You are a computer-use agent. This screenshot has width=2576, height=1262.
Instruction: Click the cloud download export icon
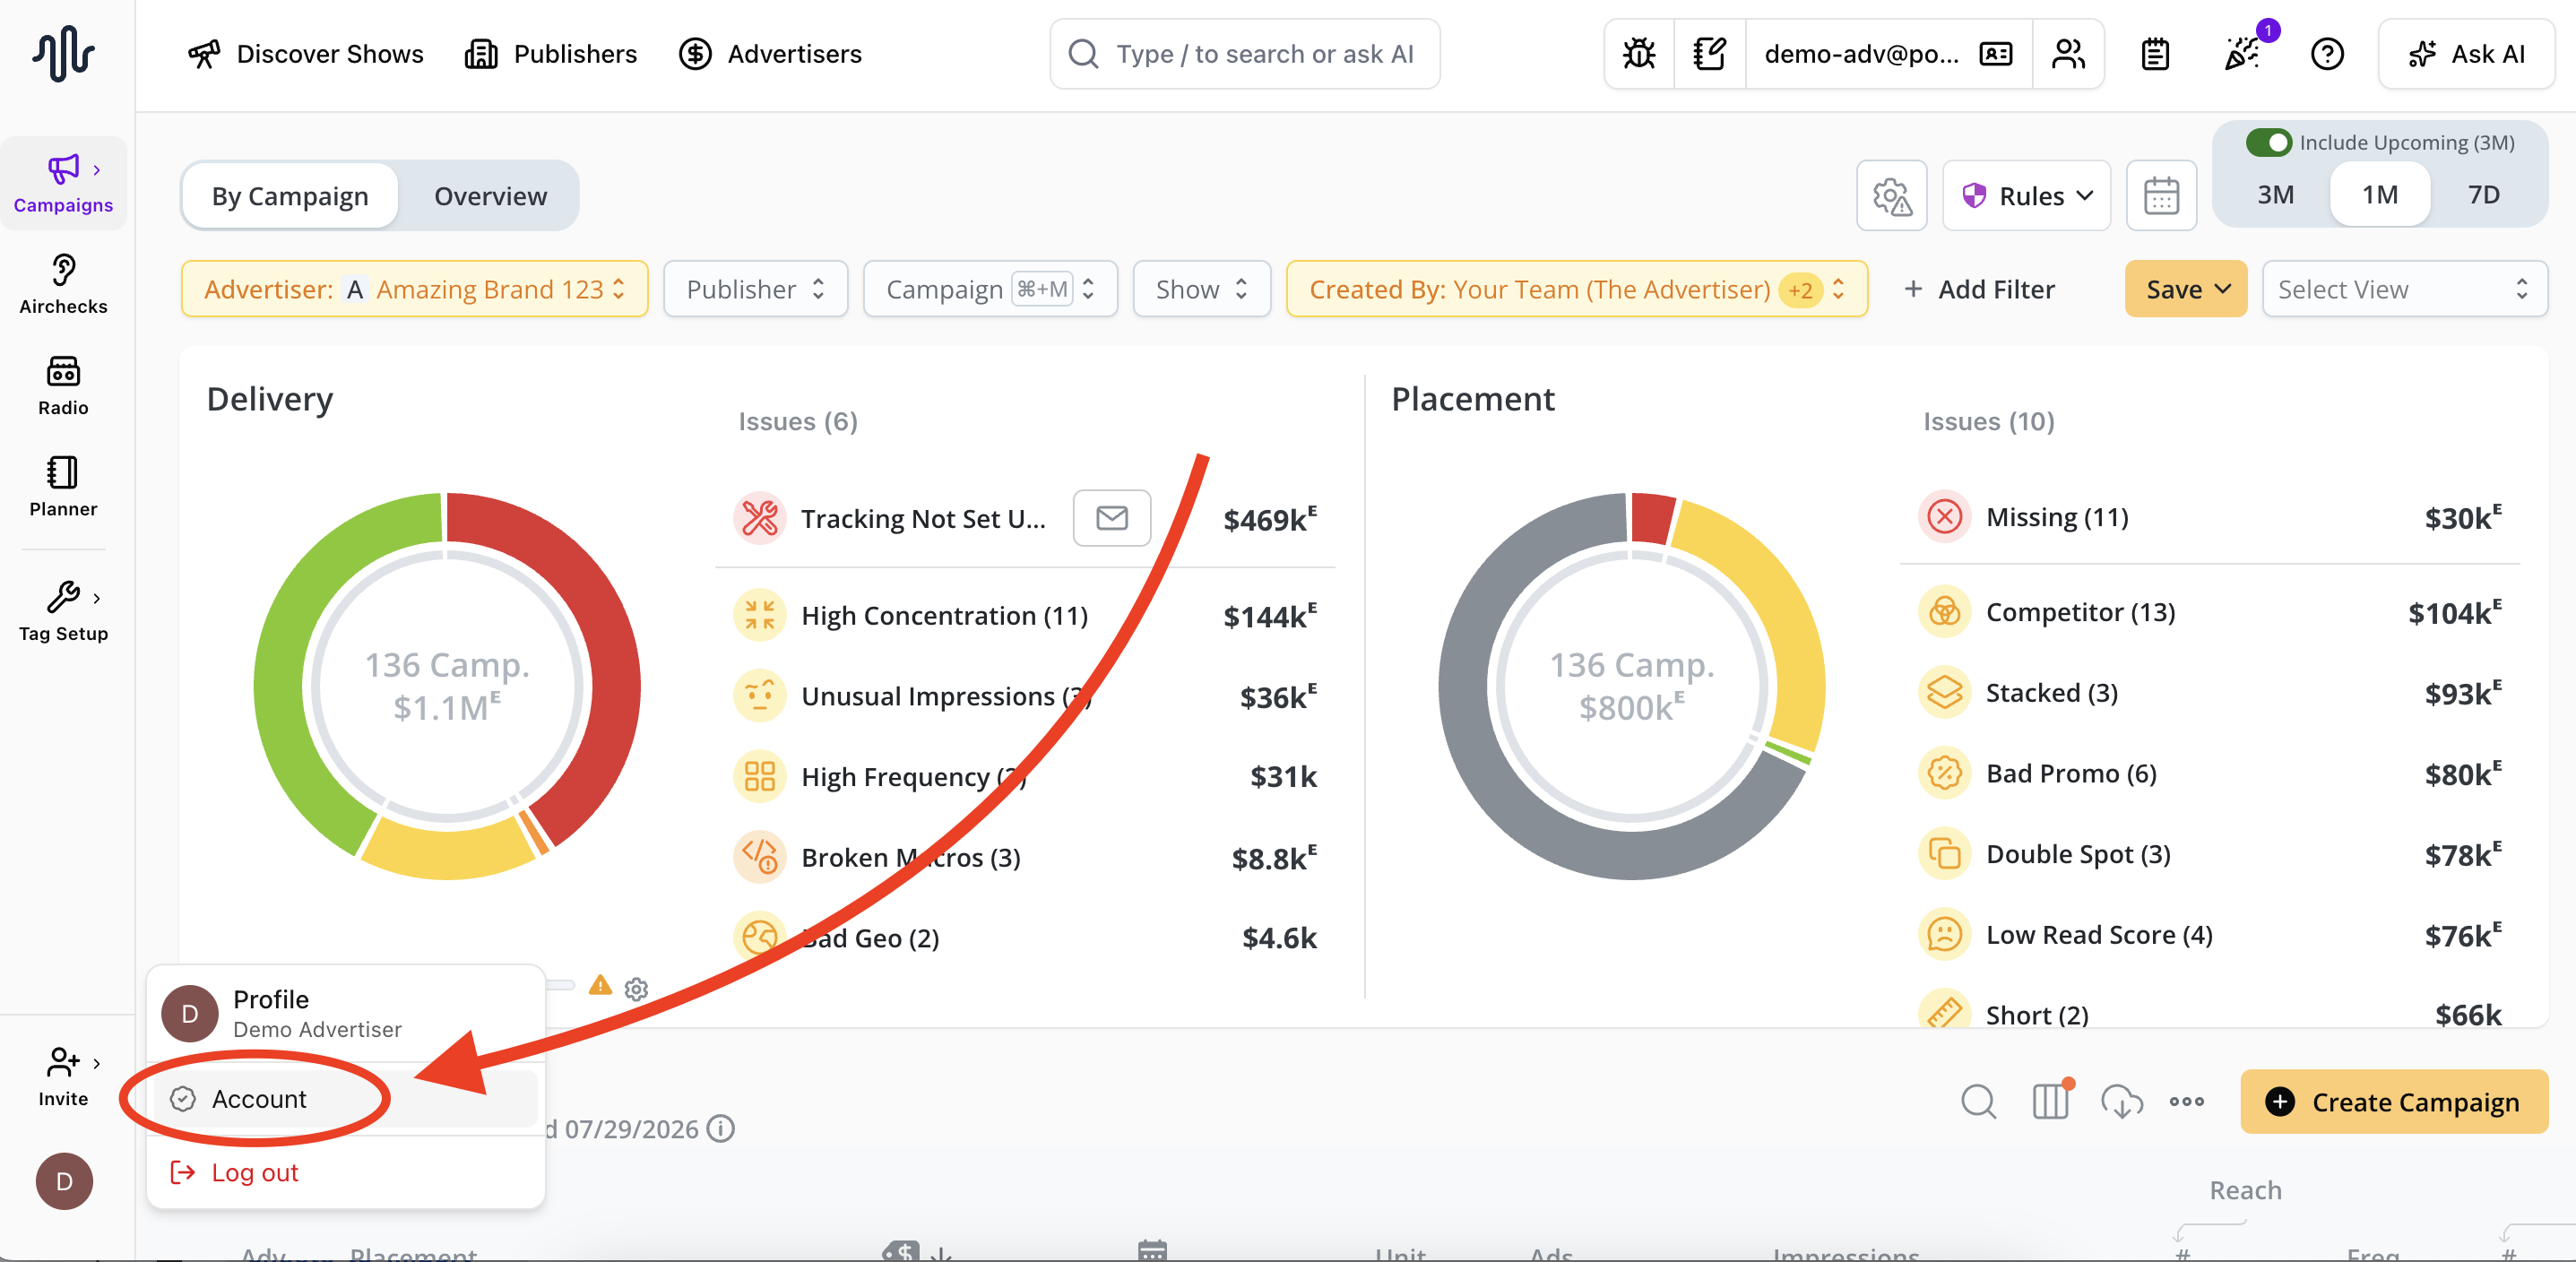pos(2121,1101)
